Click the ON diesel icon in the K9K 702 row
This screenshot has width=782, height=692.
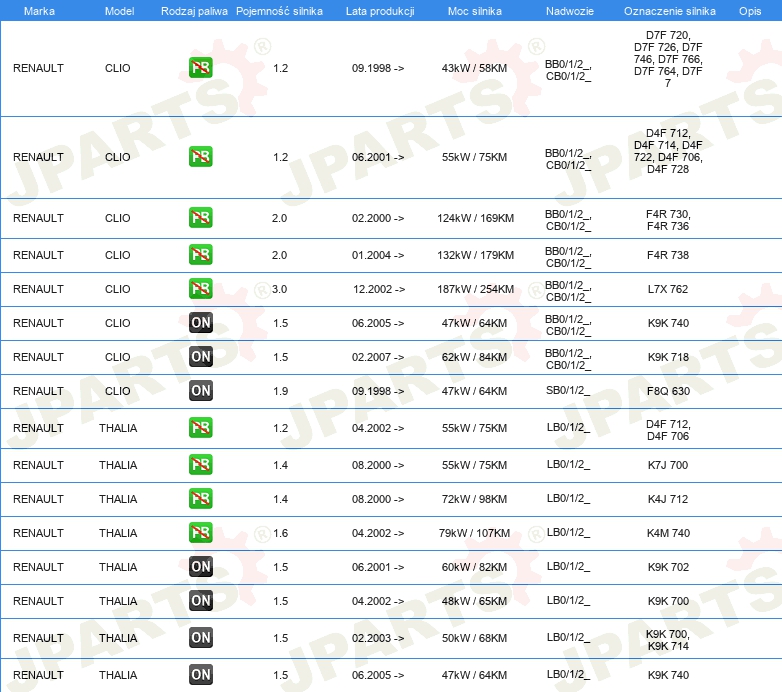click(x=200, y=566)
